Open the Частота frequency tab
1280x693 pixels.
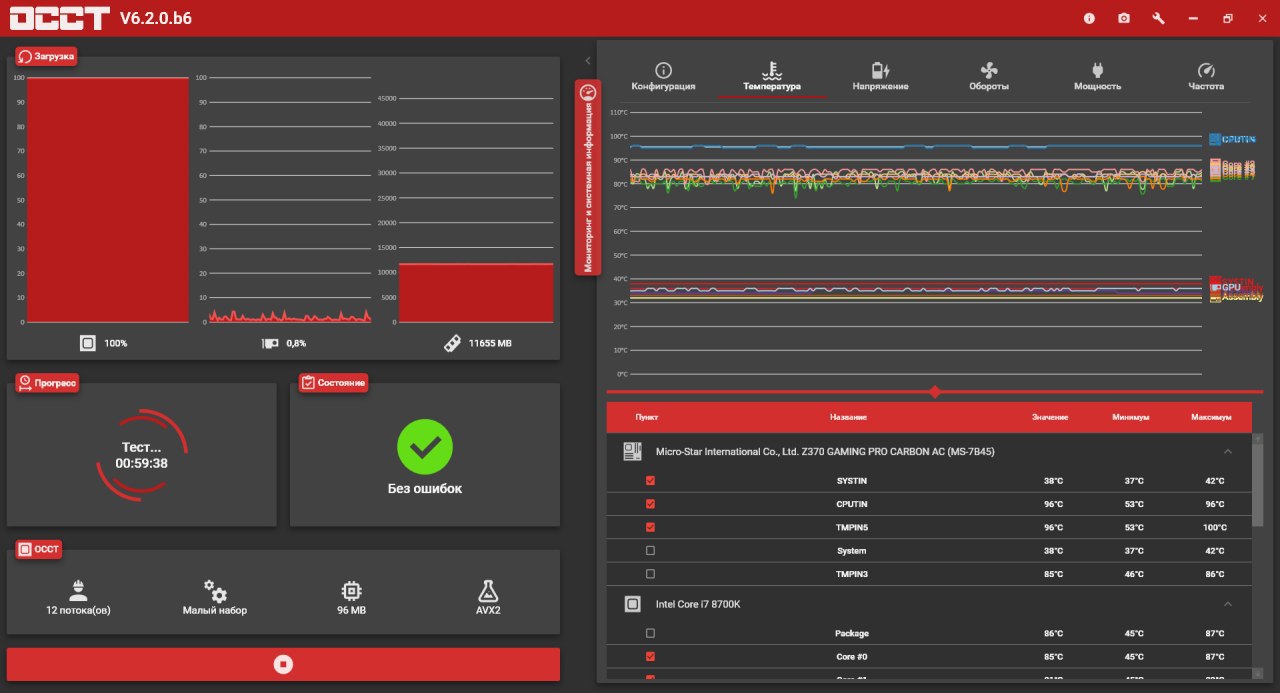(1206, 77)
